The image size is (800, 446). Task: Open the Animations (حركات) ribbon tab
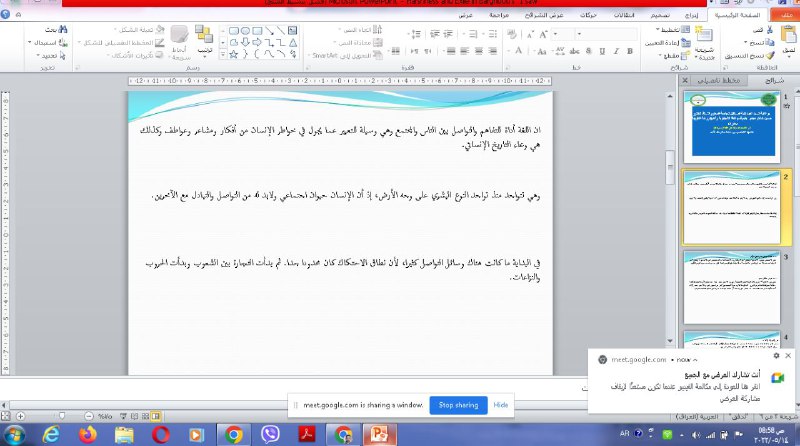click(588, 15)
